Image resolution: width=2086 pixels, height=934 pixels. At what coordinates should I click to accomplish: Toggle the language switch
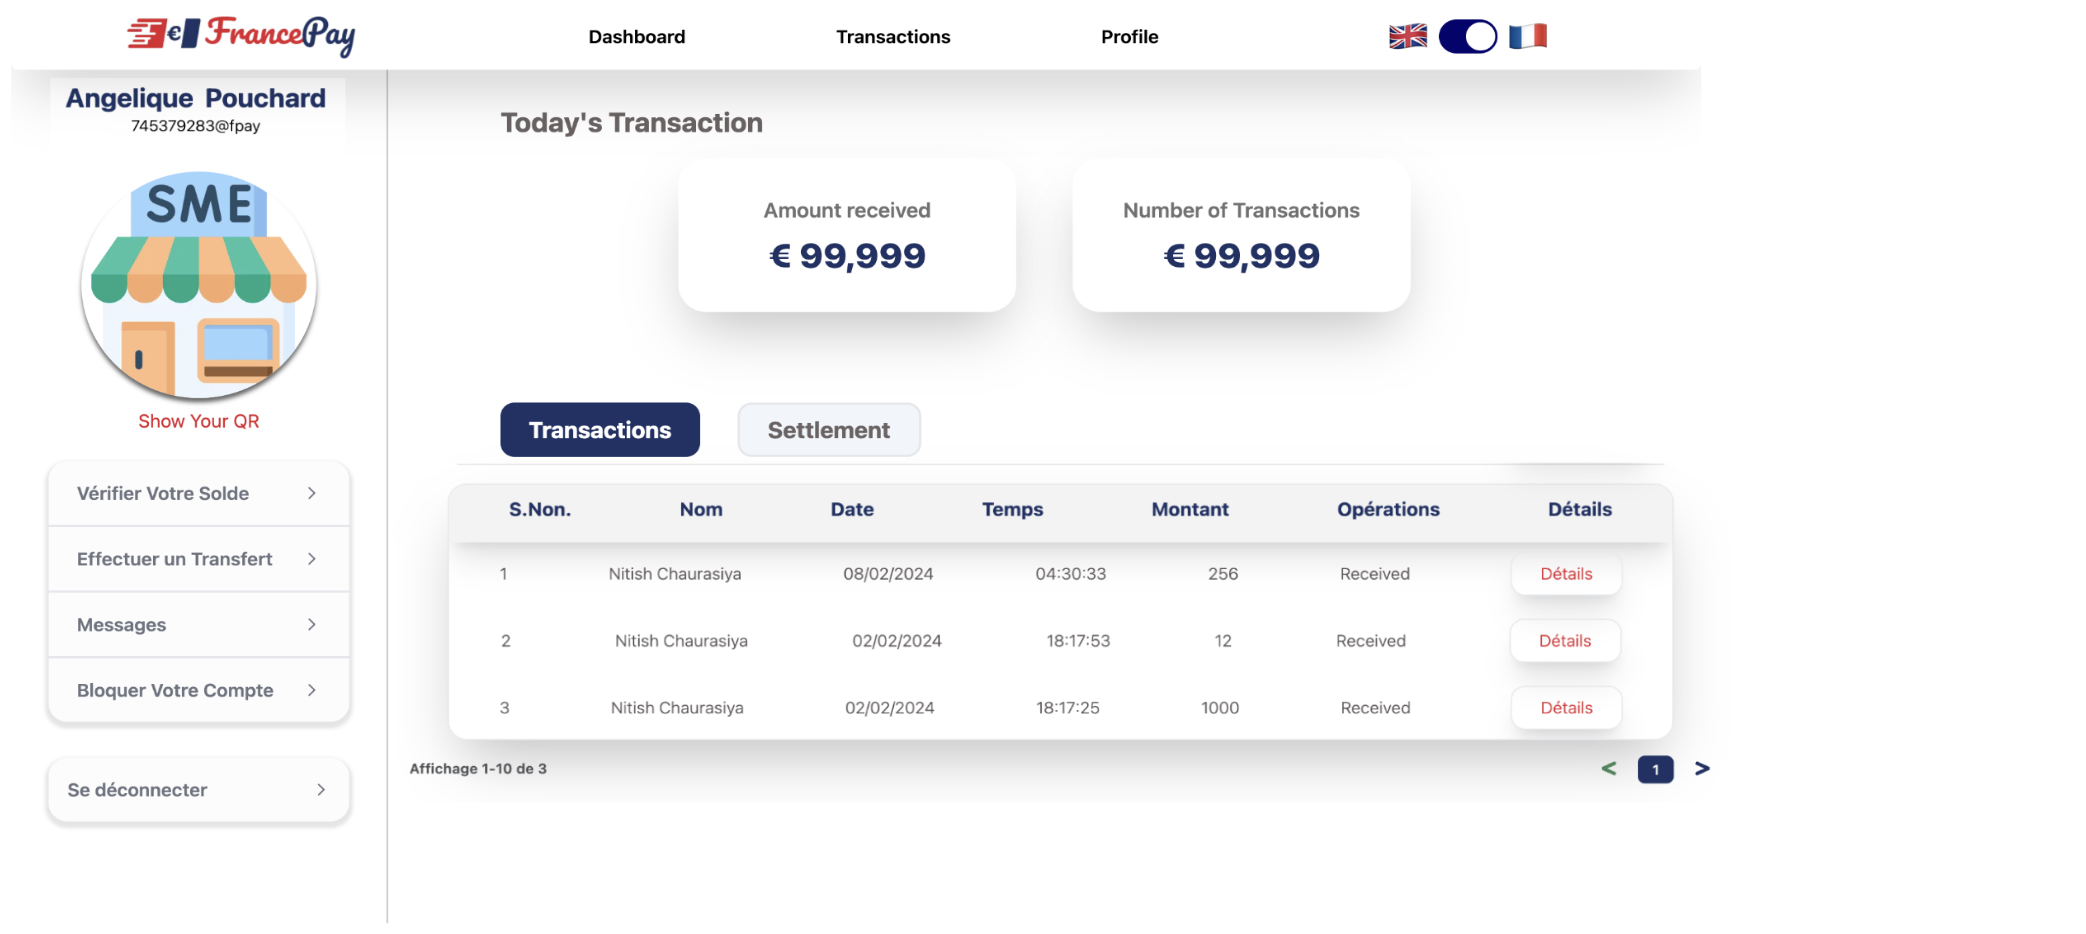click(x=1467, y=37)
